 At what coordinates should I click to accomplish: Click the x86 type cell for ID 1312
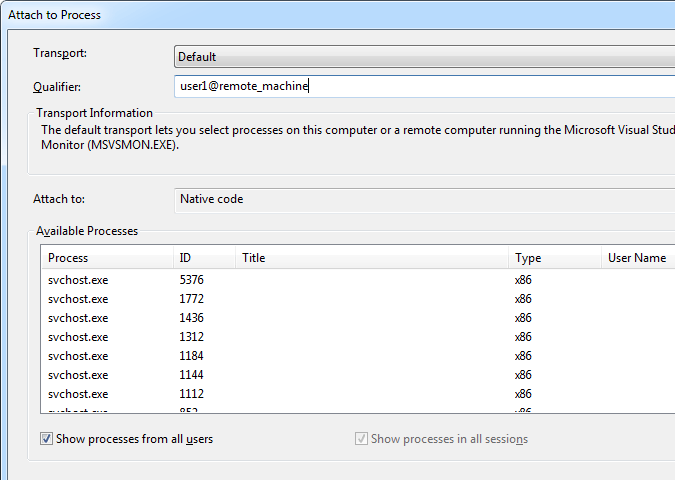(523, 337)
